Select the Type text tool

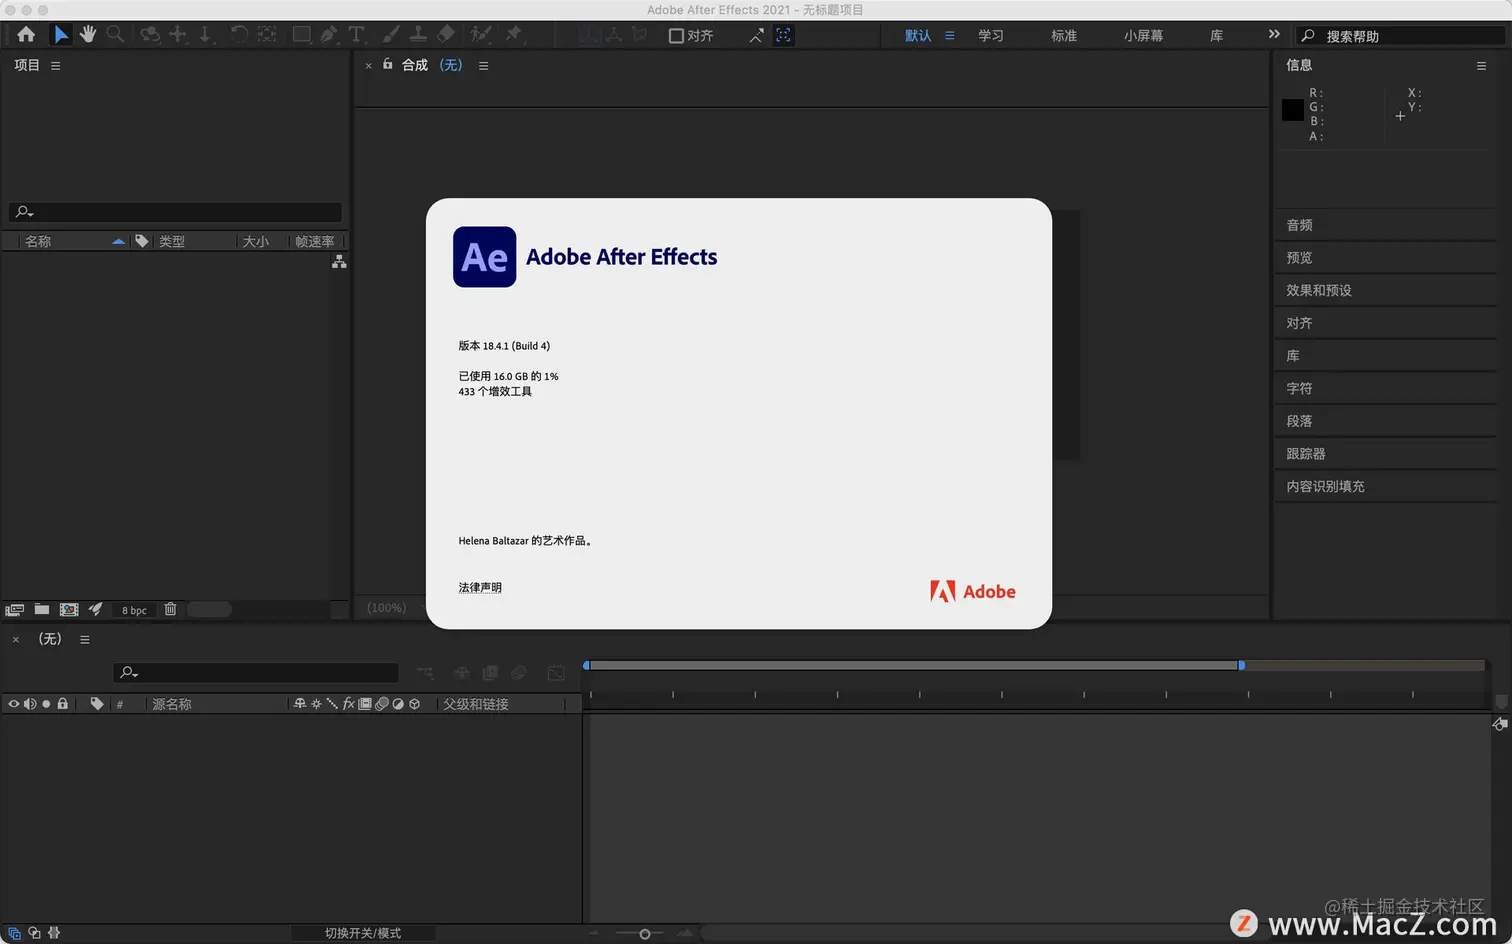pyautogui.click(x=356, y=35)
